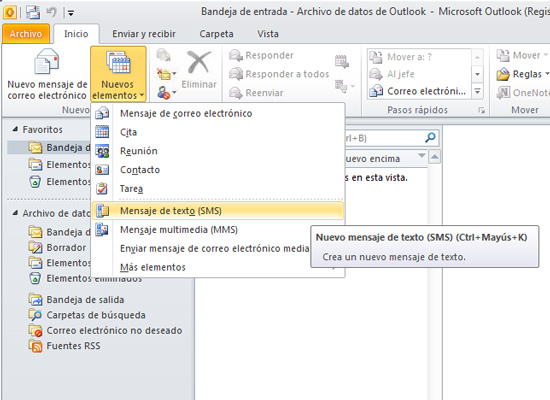Click the Undo icon in quick access toolbar
Viewport: 550px width, 400px height.
click(52, 13)
